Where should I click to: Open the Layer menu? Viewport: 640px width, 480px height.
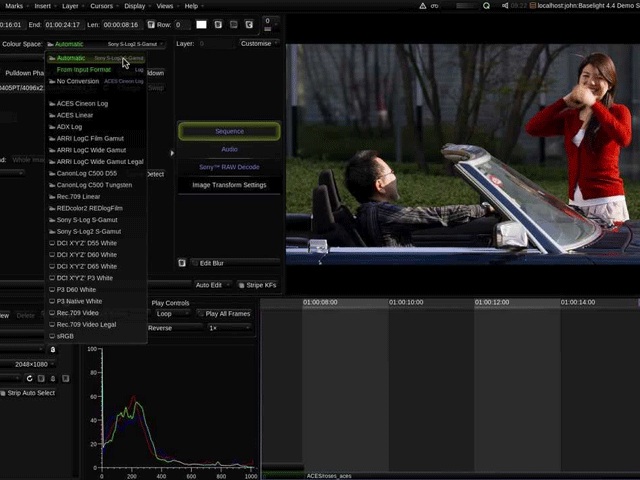70,6
